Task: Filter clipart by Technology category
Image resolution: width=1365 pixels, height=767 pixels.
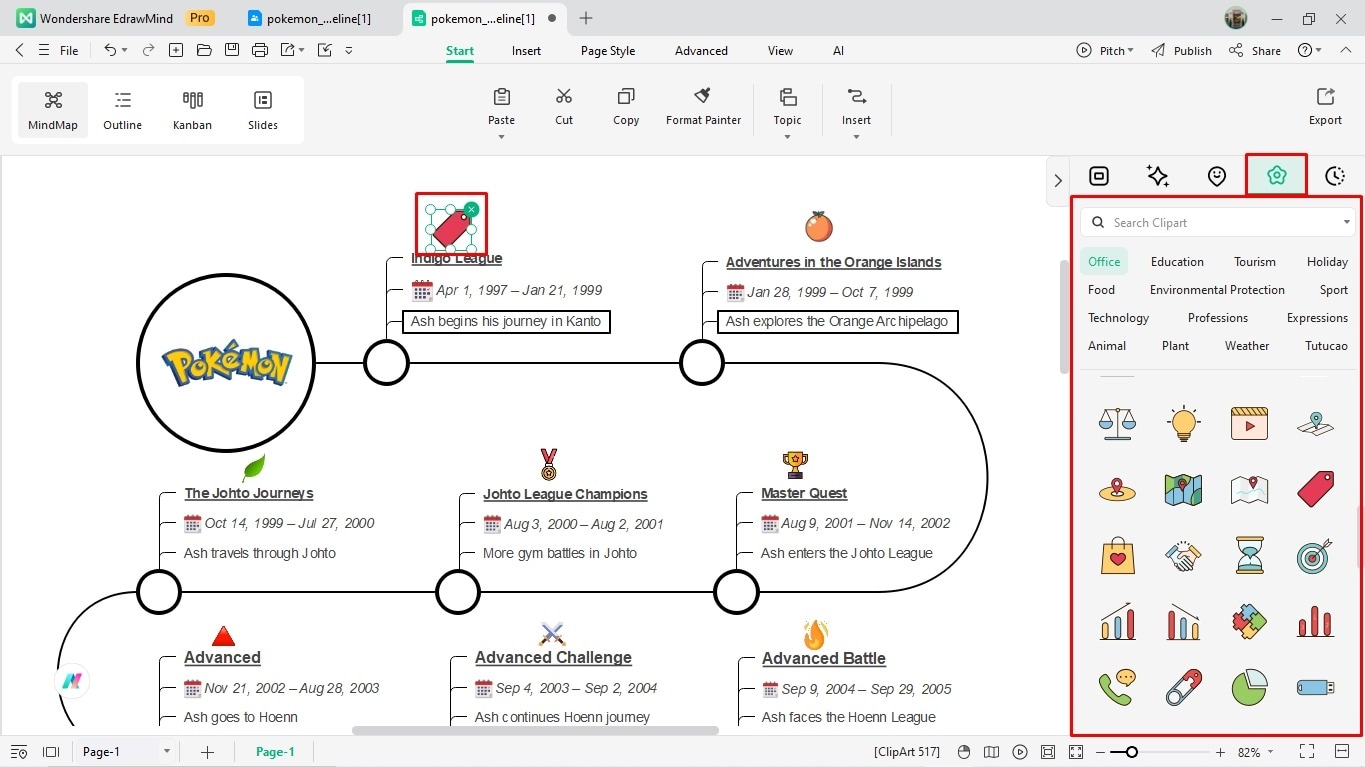Action: pos(1118,318)
